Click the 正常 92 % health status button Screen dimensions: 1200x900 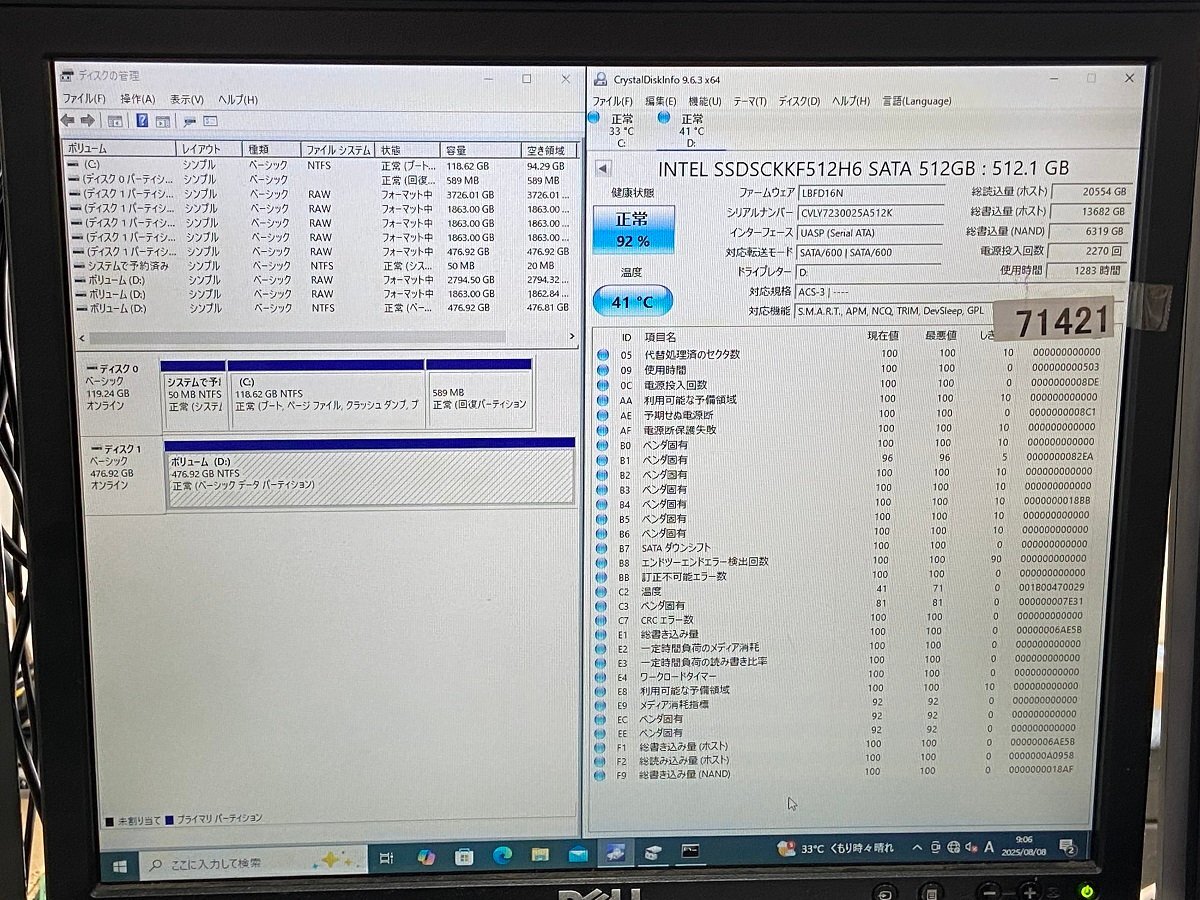633,229
